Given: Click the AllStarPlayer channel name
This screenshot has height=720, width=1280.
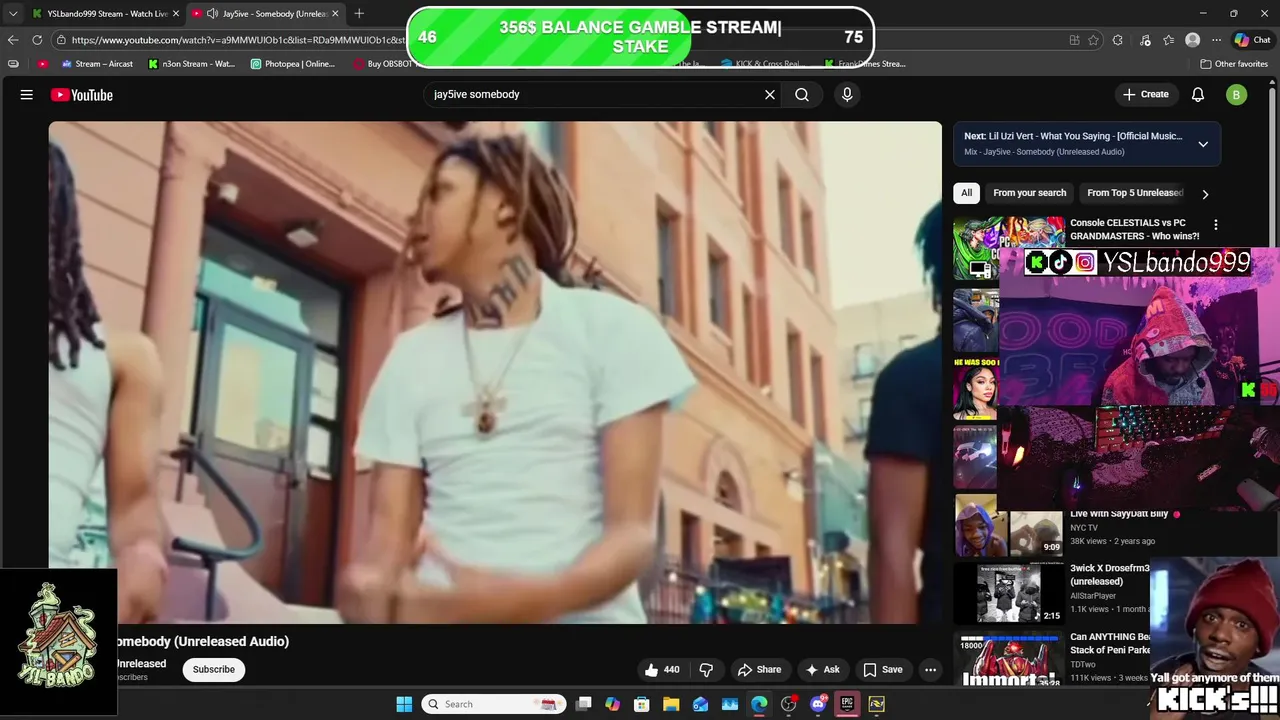Looking at the screenshot, I should tap(1093, 596).
